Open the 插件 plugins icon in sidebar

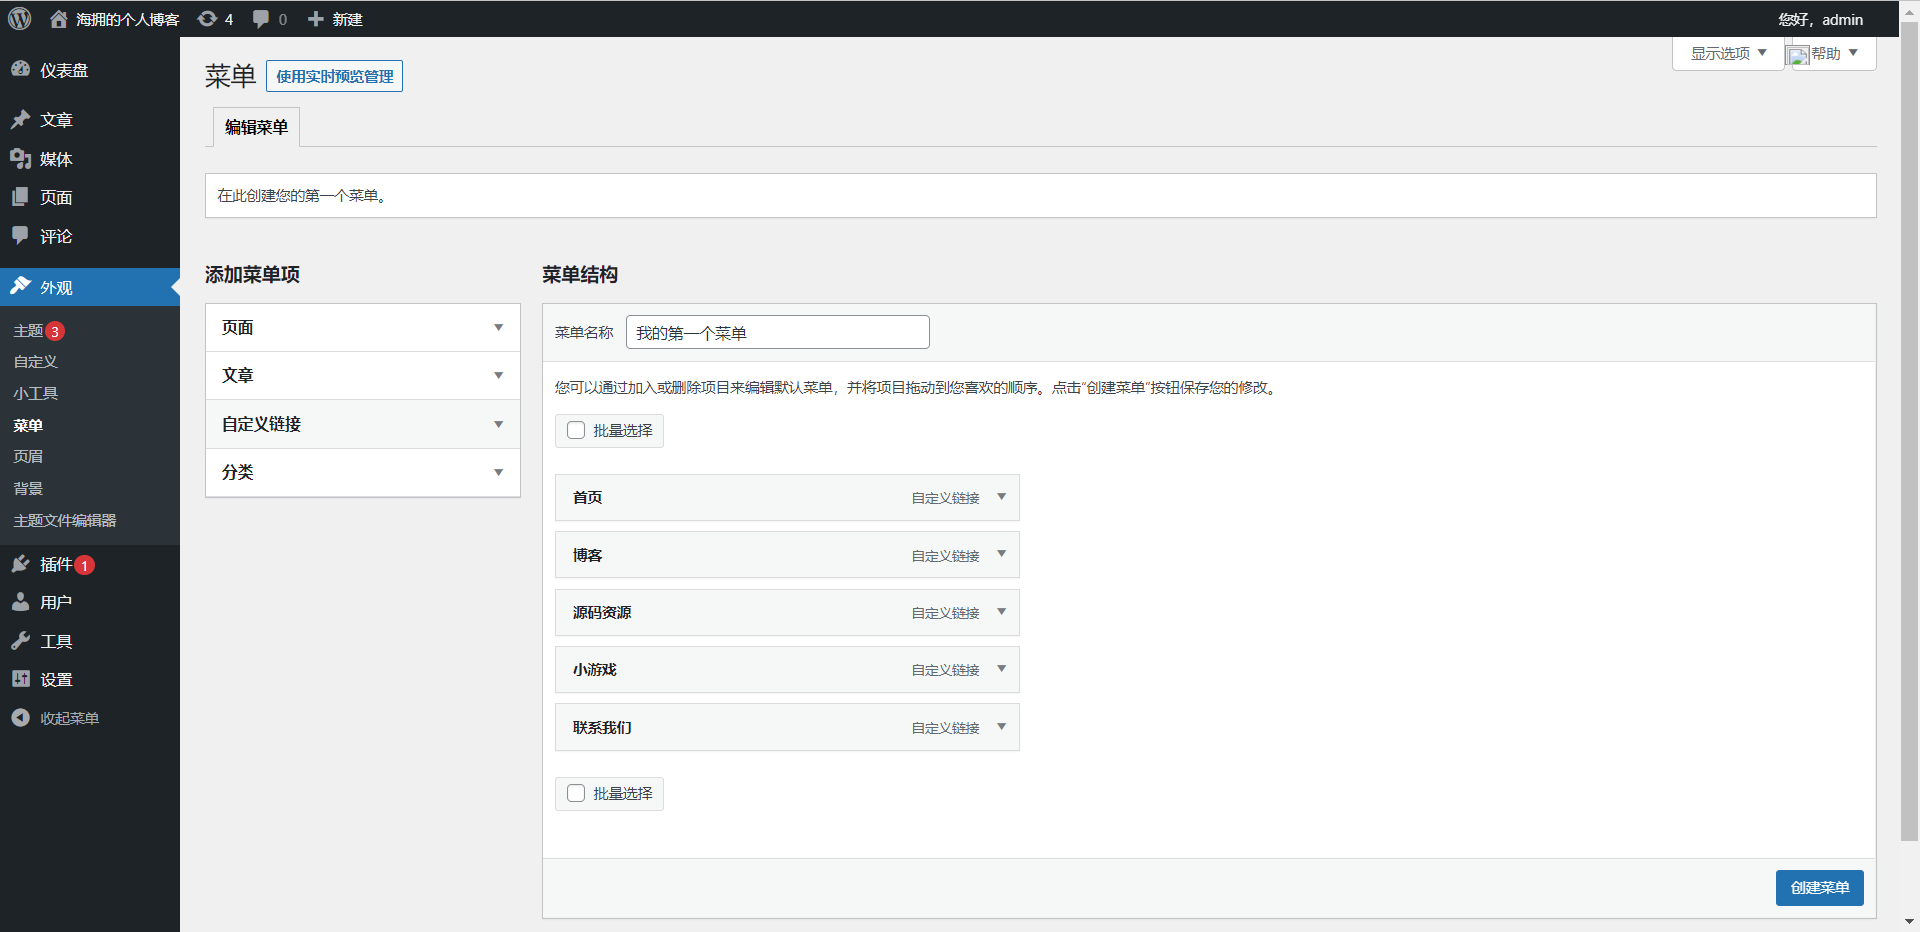20,565
